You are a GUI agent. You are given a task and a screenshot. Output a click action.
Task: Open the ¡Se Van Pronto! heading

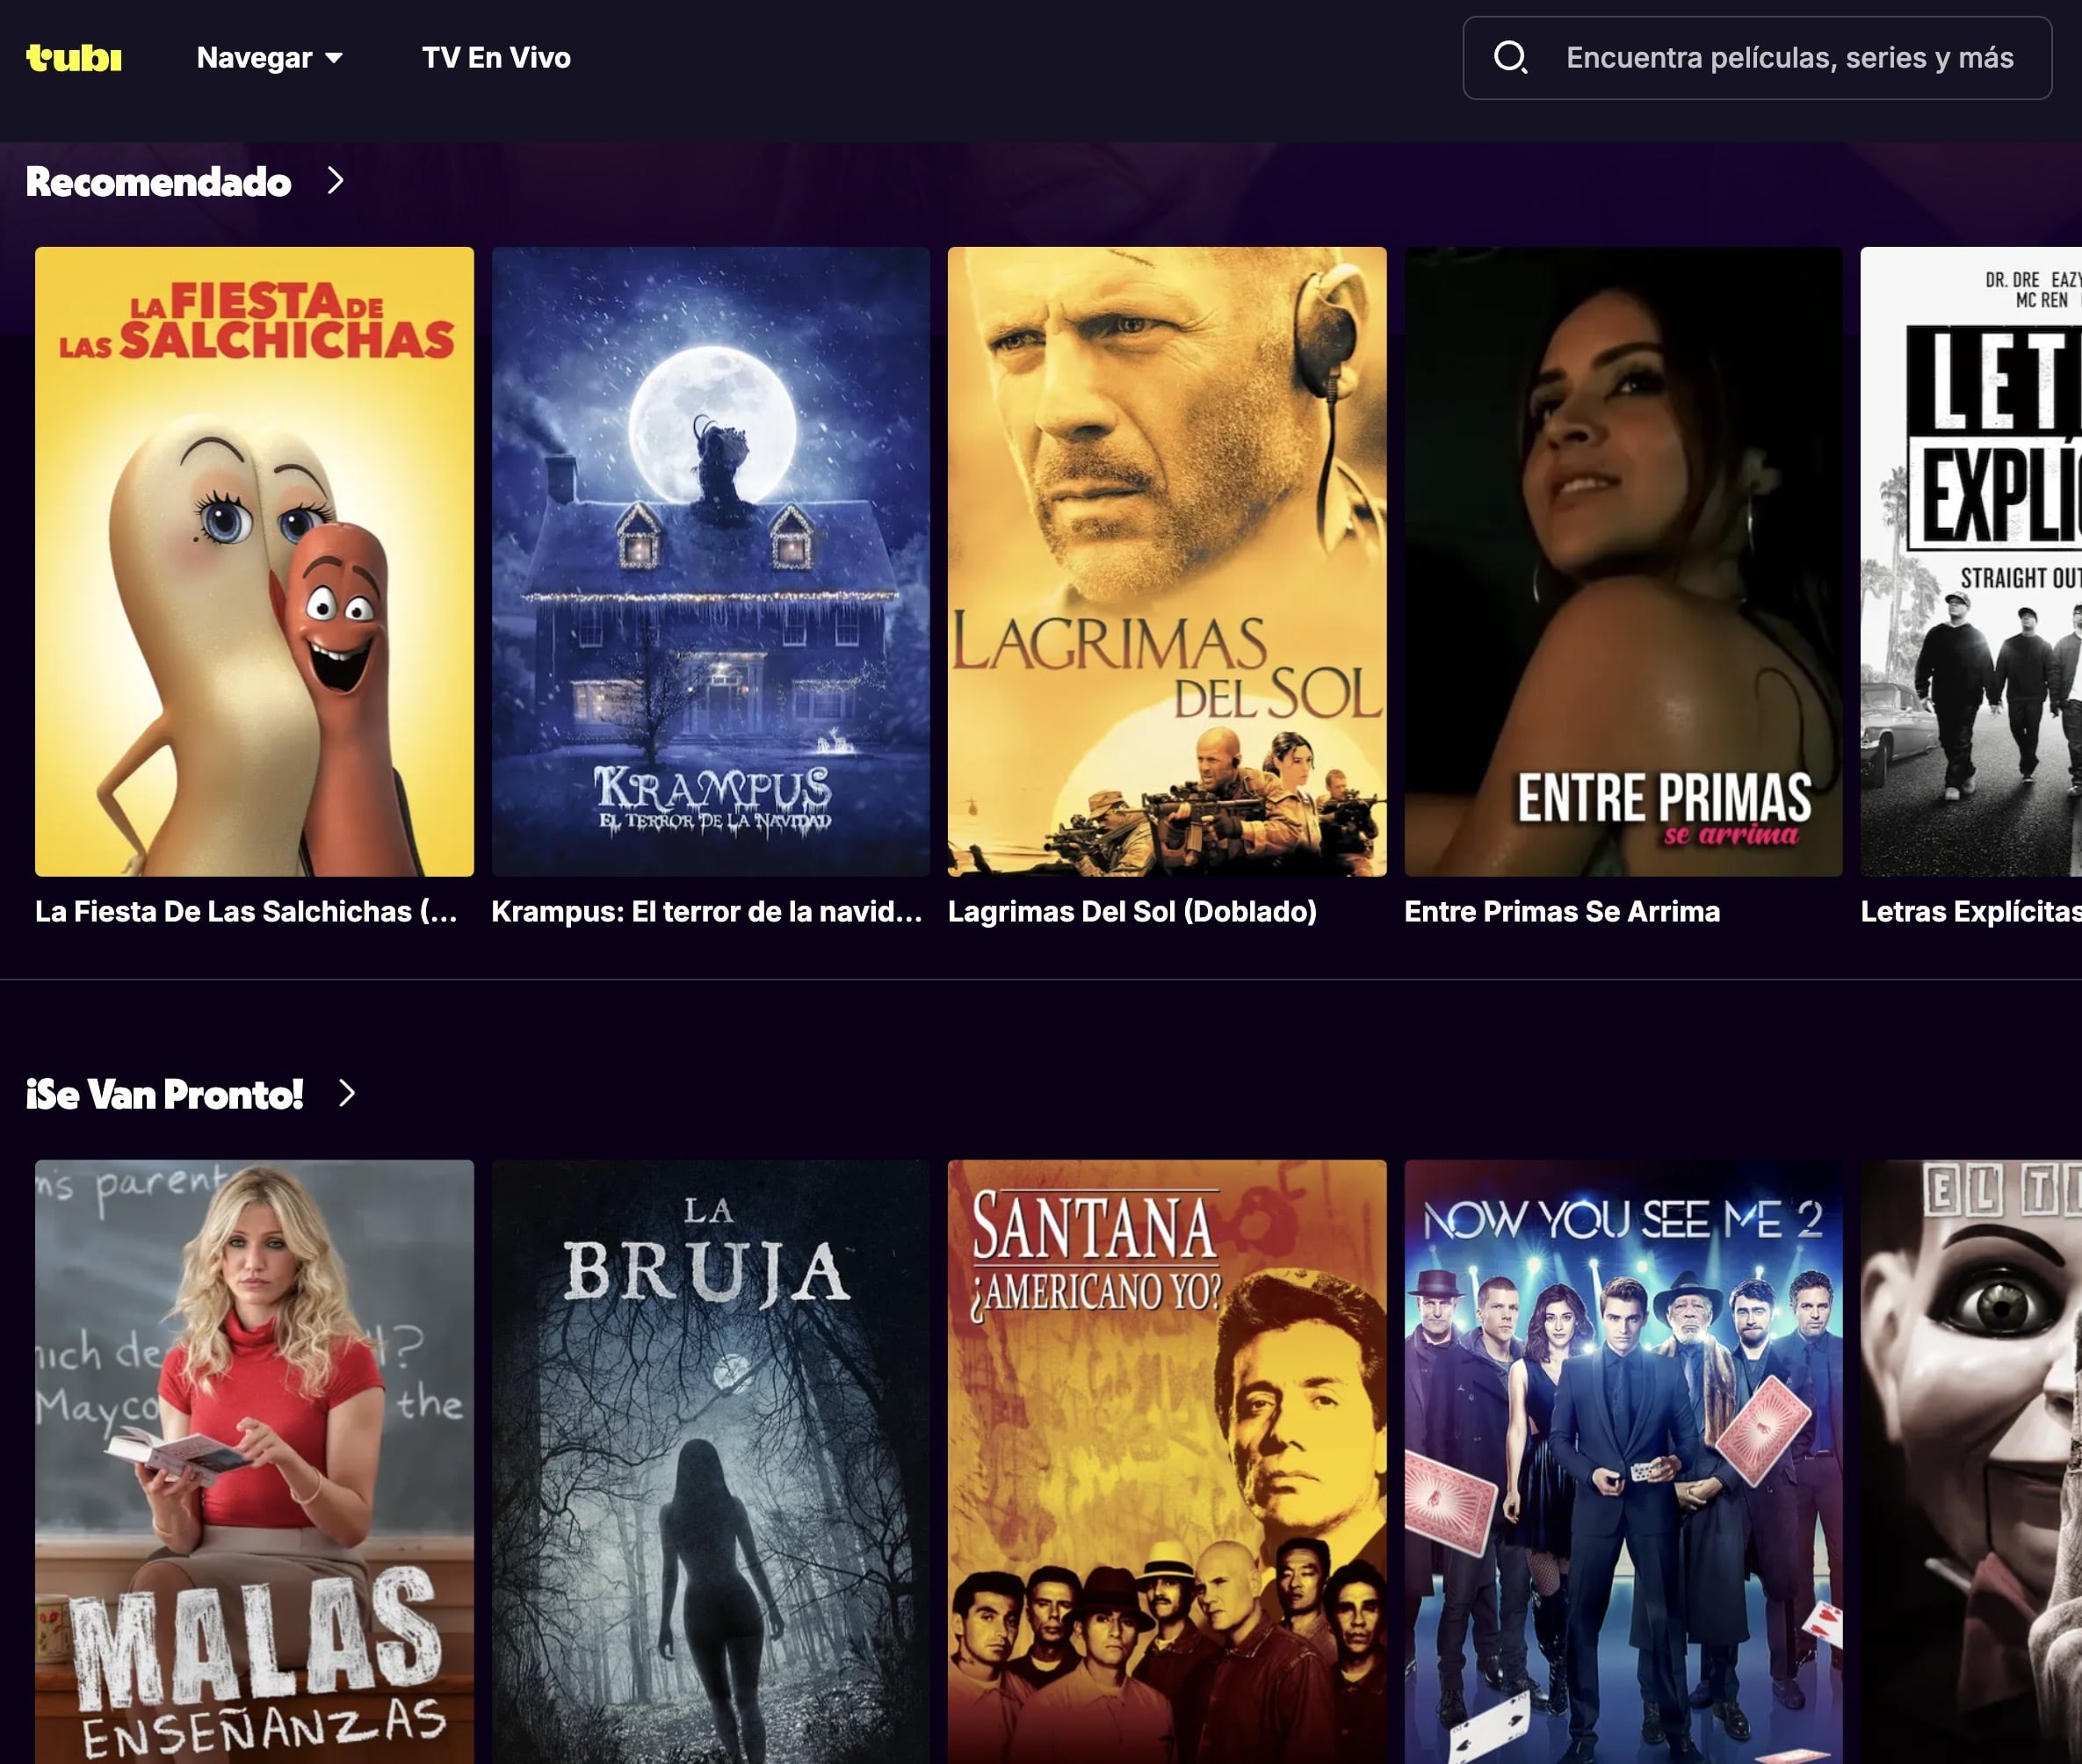coord(164,1094)
